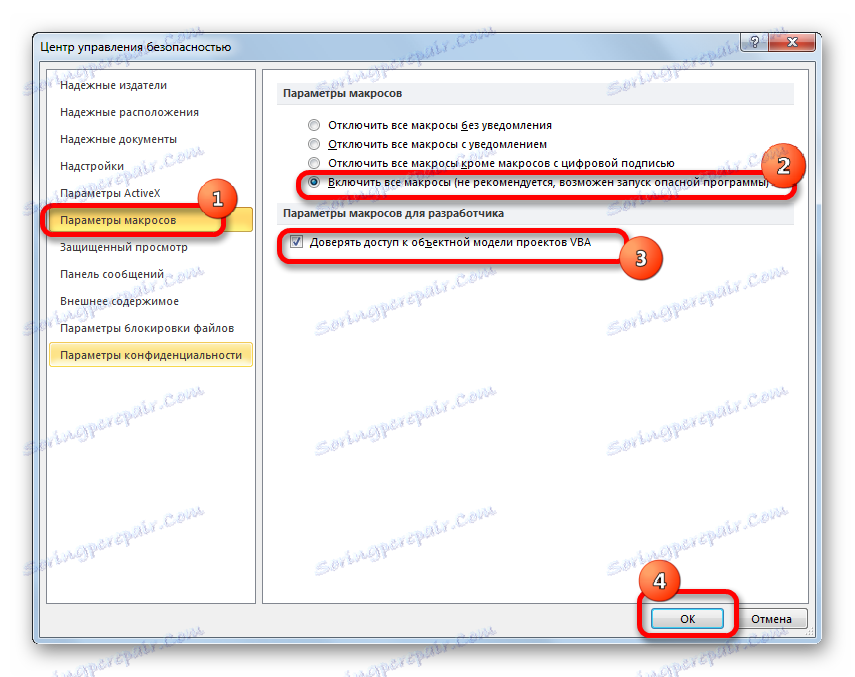
Task: Switch to Параметры ActiveX settings
Action: (x=150, y=194)
